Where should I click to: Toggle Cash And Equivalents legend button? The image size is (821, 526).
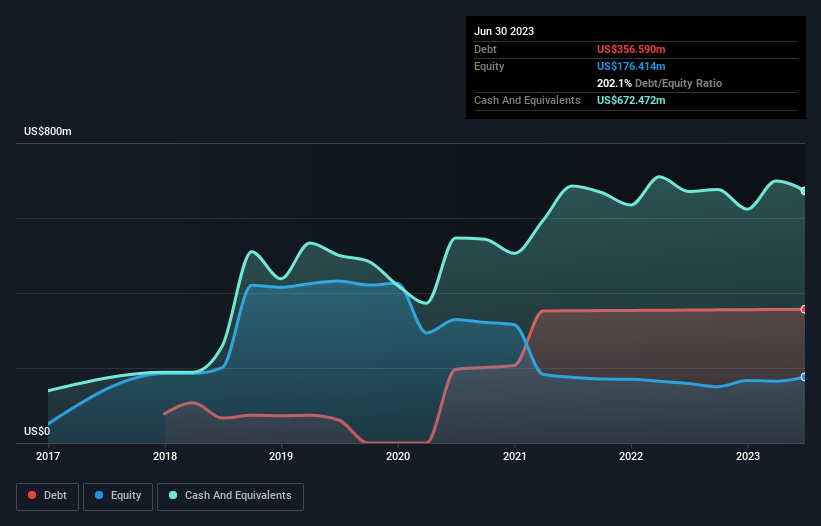pyautogui.click(x=230, y=496)
